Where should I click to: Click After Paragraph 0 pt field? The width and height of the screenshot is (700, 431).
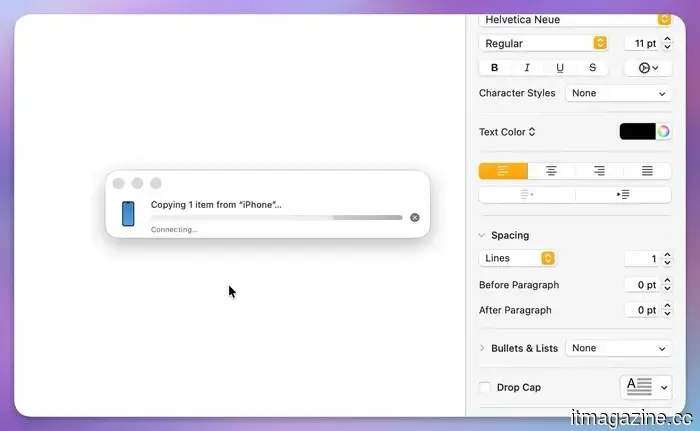coord(642,310)
